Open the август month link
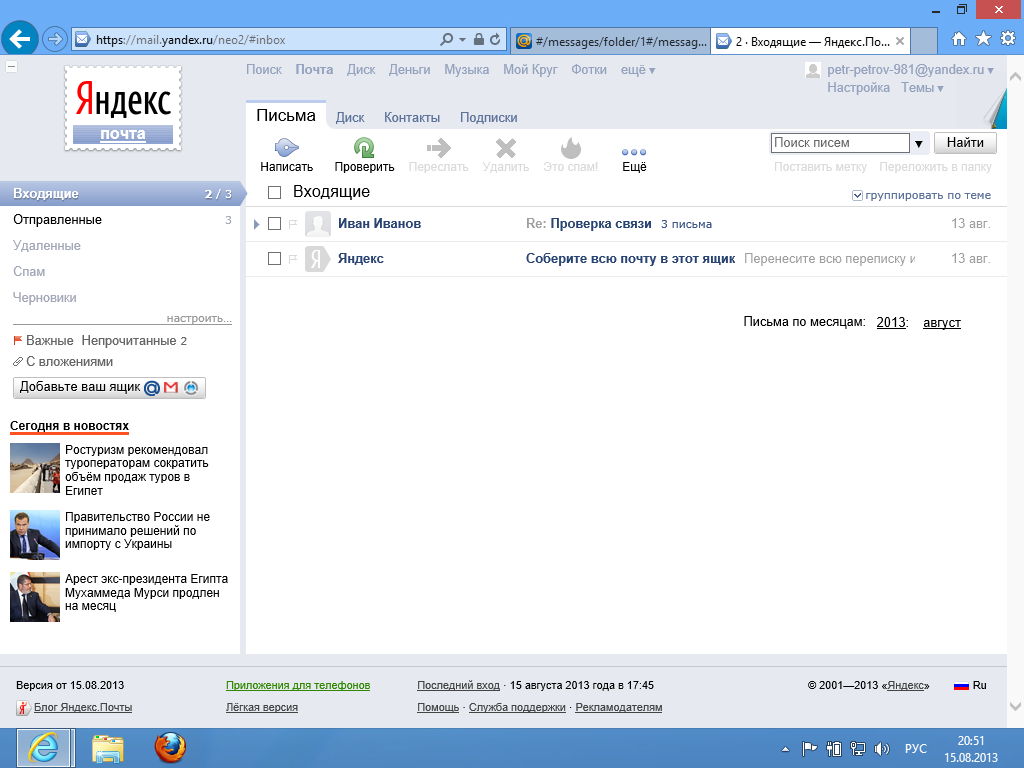Viewport: 1024px width, 768px height. click(x=942, y=322)
